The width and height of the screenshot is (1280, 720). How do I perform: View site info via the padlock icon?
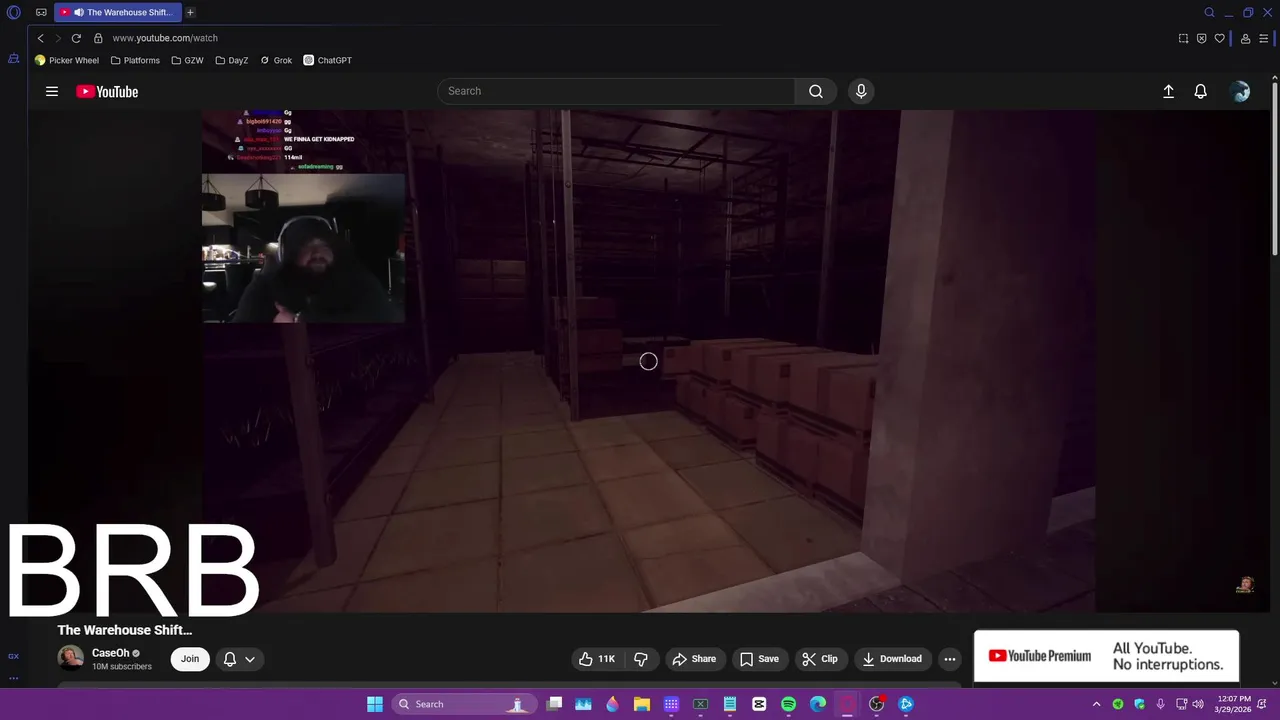point(98,38)
